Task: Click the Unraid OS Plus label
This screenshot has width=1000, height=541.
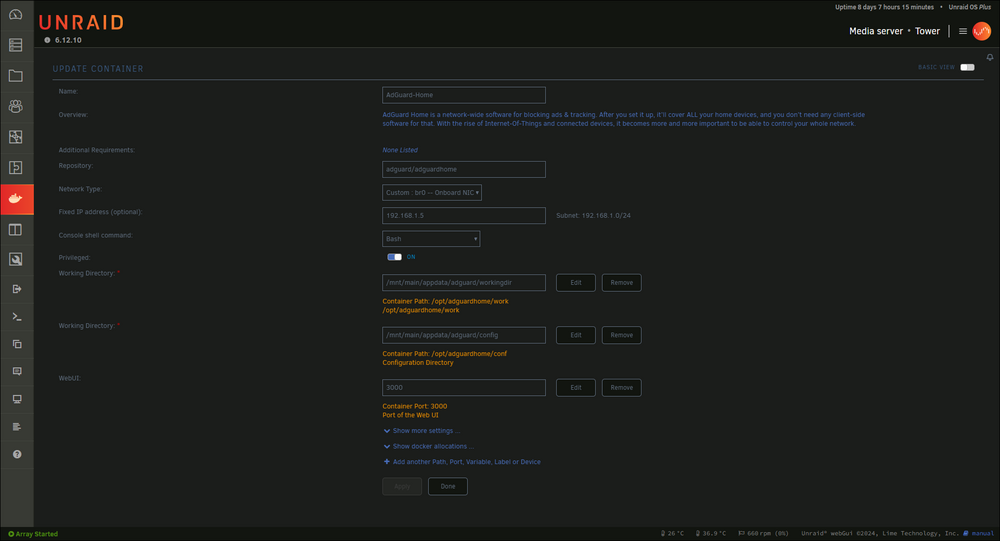Action: click(x=969, y=7)
